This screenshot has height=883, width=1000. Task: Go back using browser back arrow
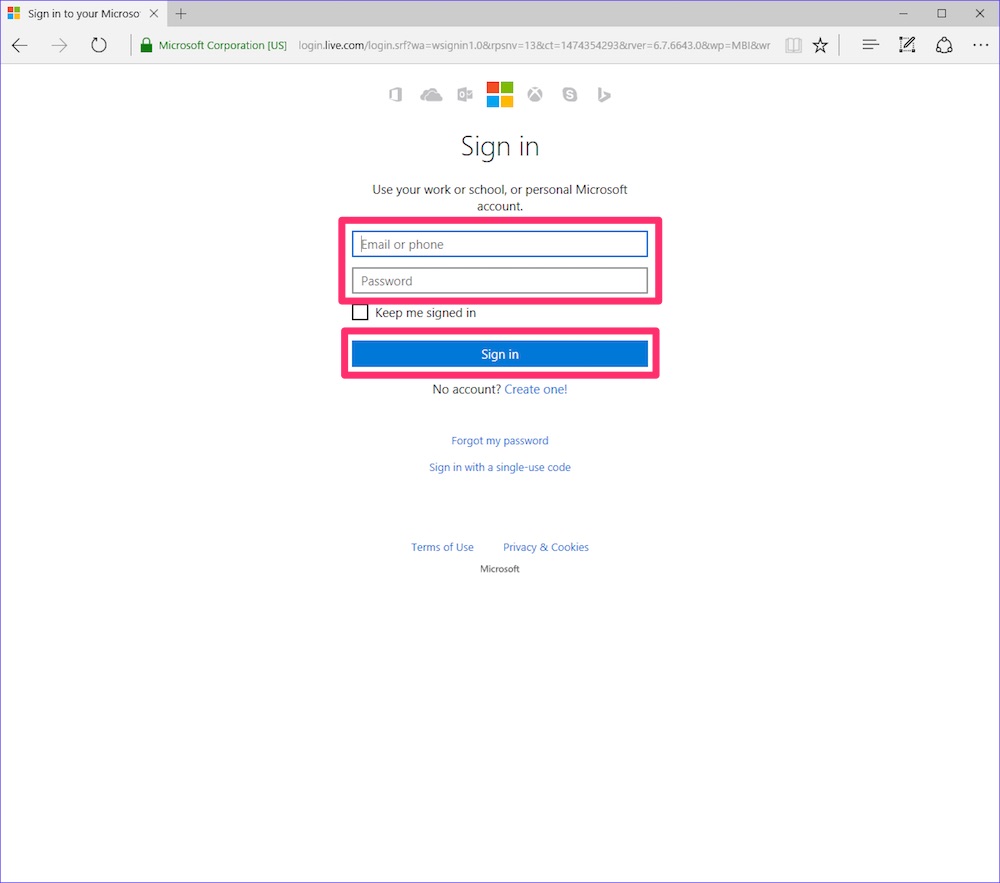(20, 45)
